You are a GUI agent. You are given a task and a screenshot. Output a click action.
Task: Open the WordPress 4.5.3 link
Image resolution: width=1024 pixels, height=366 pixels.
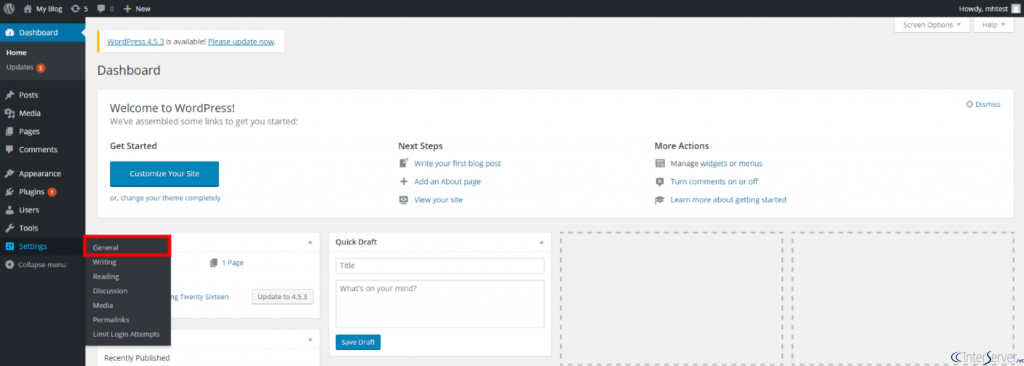click(x=135, y=41)
